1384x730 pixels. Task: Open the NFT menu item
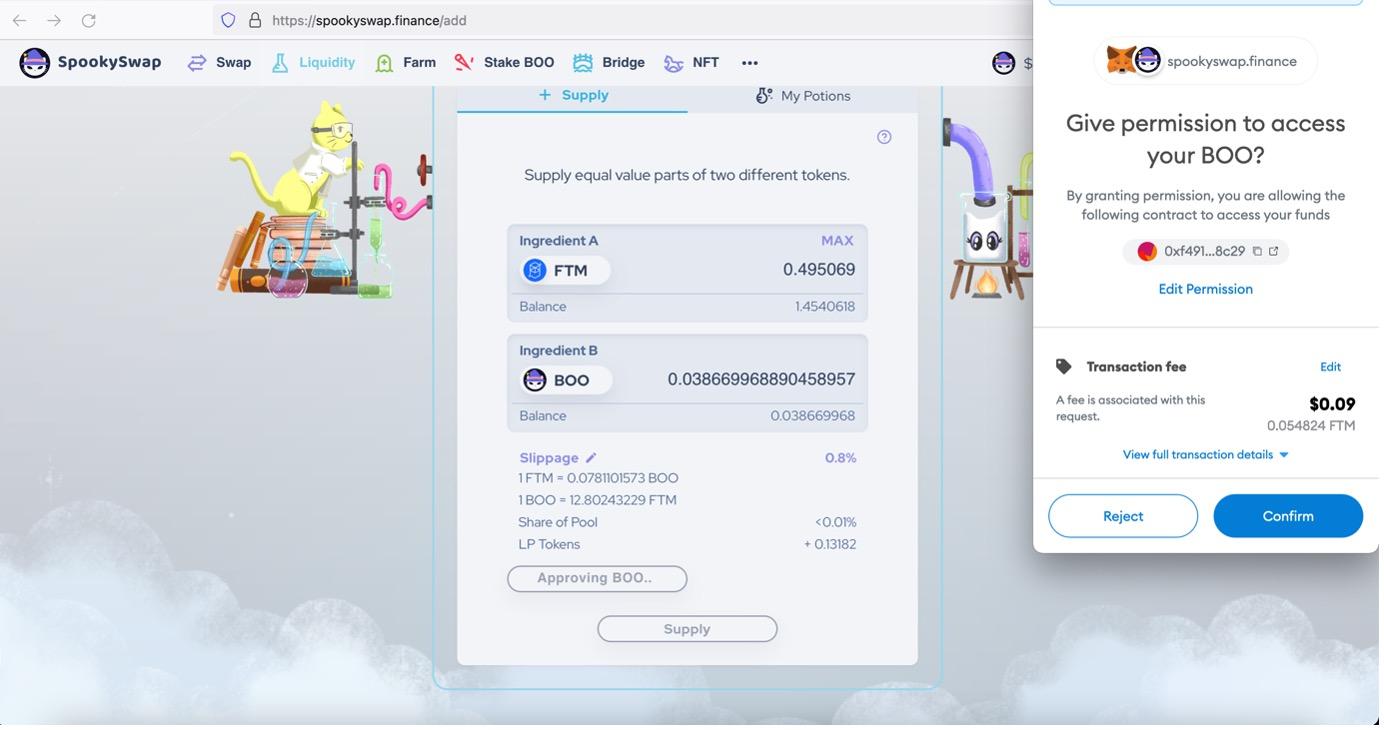coord(706,63)
